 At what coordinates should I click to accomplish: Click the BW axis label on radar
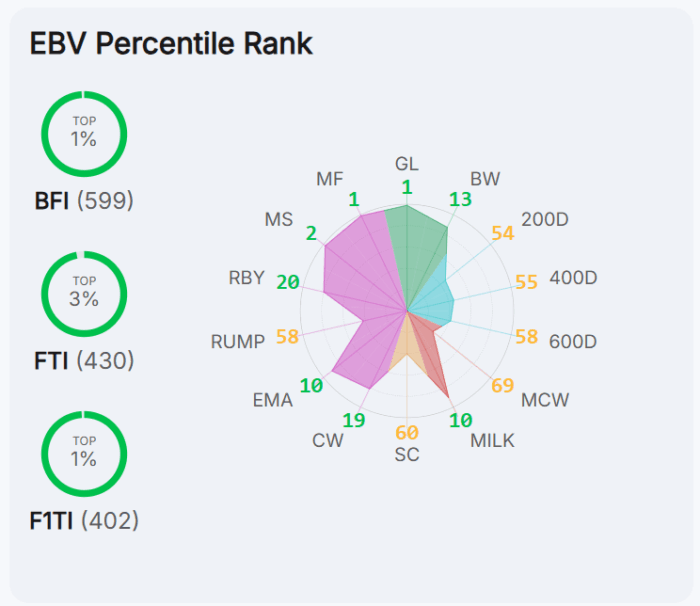[485, 179]
